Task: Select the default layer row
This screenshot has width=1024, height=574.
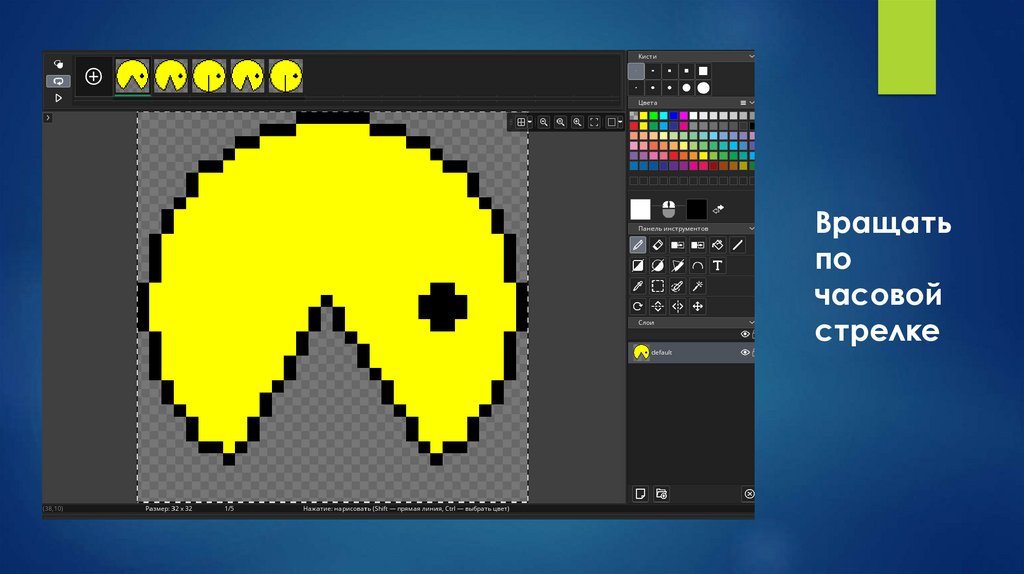Action: (x=691, y=352)
